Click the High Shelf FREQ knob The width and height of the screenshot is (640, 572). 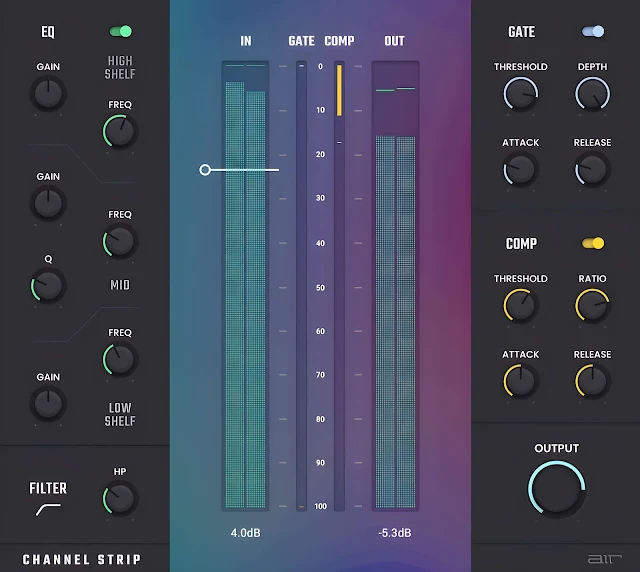click(120, 131)
